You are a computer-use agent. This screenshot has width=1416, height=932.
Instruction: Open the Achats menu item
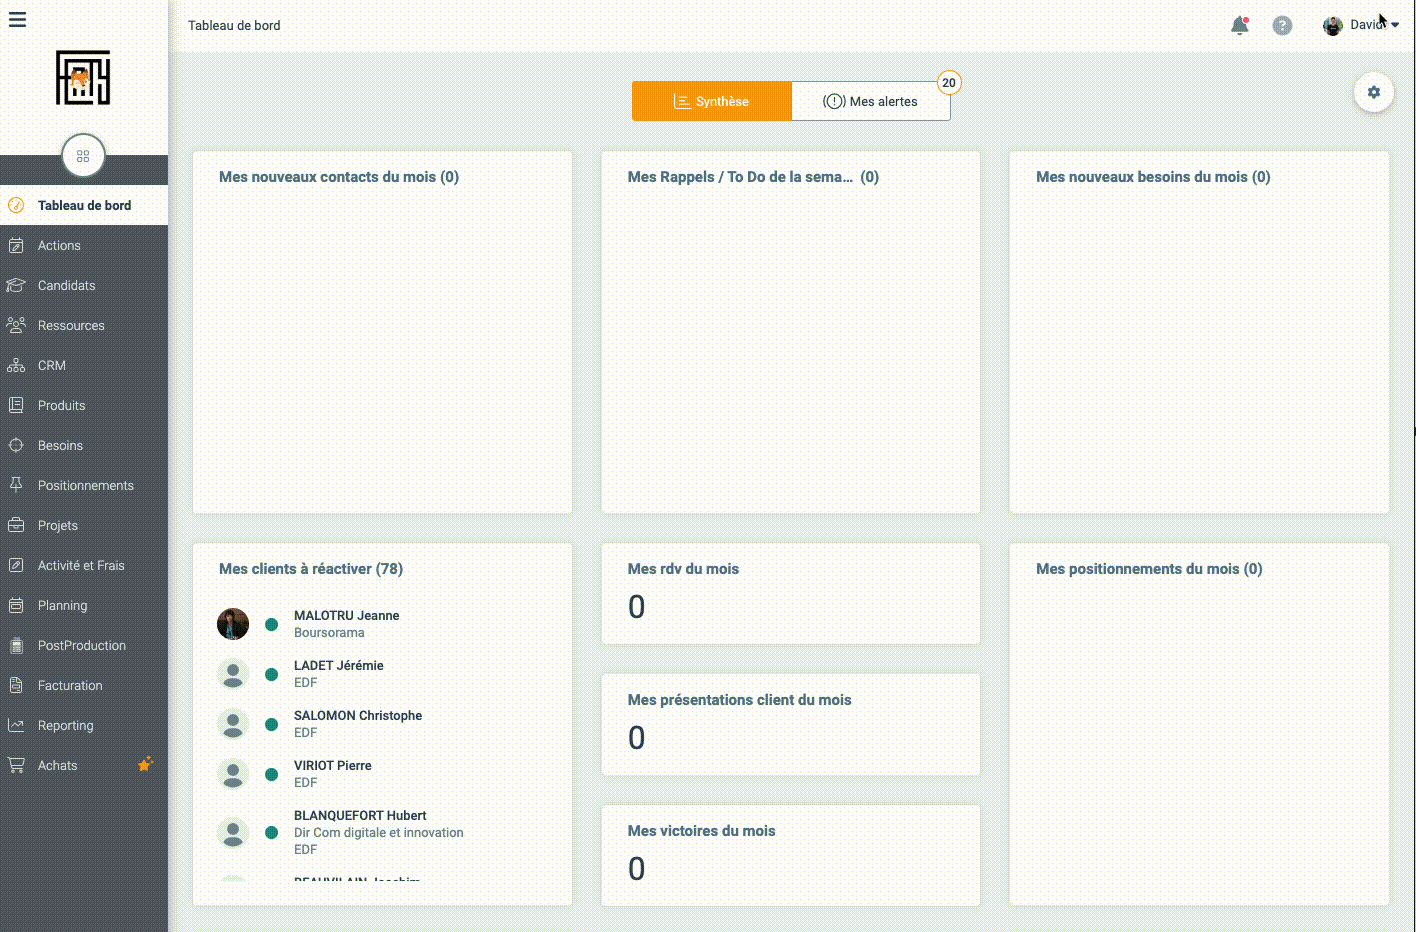[84, 765]
